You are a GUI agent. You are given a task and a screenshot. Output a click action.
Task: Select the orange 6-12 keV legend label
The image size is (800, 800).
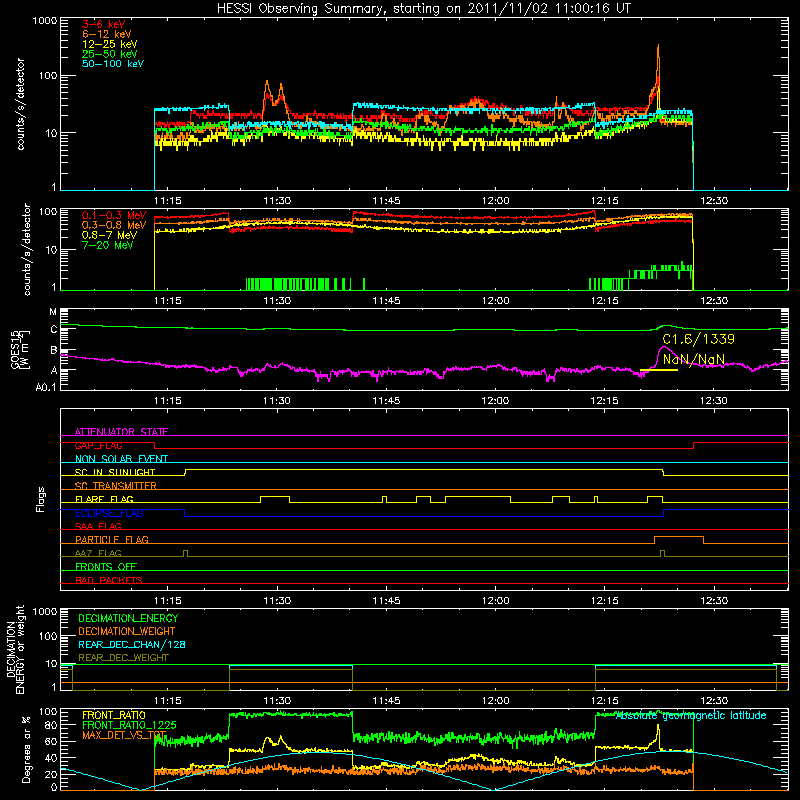point(107,34)
